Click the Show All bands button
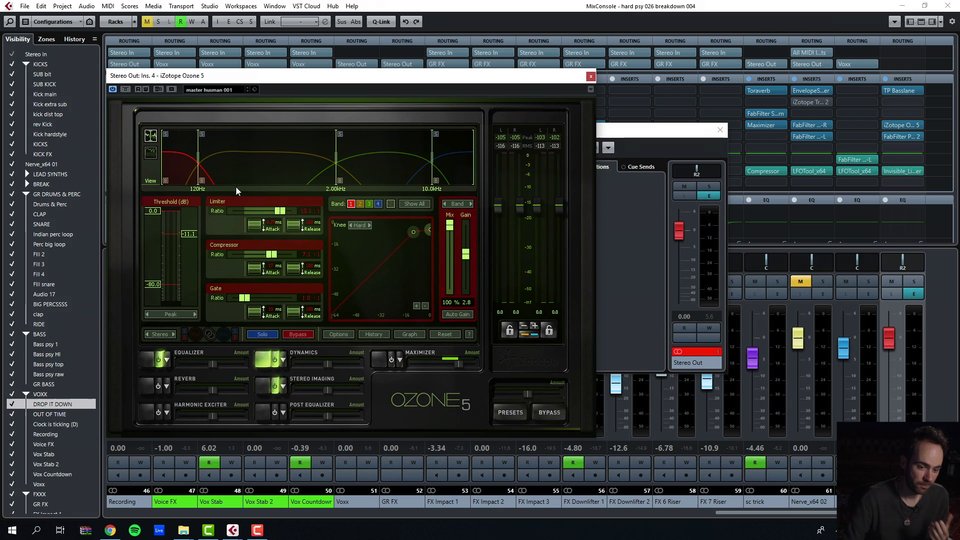The height and width of the screenshot is (540, 960). click(x=414, y=204)
